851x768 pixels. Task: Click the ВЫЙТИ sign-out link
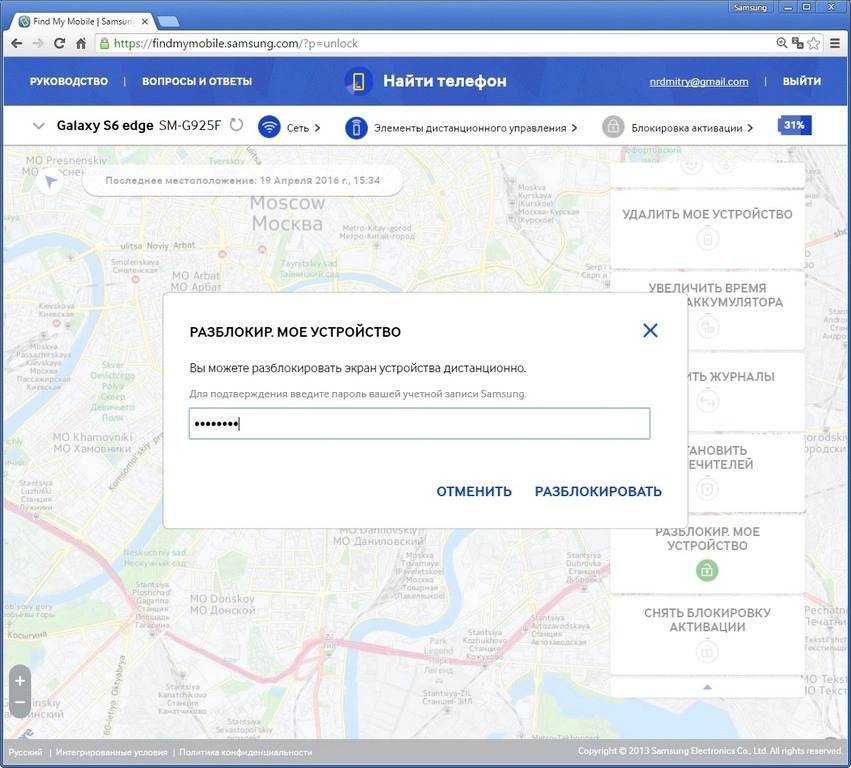802,82
